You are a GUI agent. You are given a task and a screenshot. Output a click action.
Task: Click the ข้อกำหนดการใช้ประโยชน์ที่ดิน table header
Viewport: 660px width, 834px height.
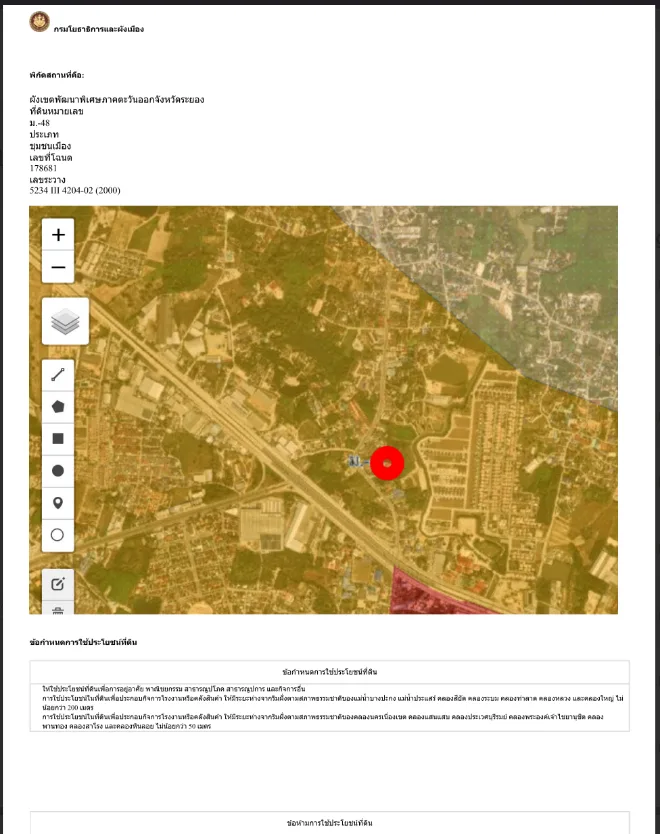(330, 672)
